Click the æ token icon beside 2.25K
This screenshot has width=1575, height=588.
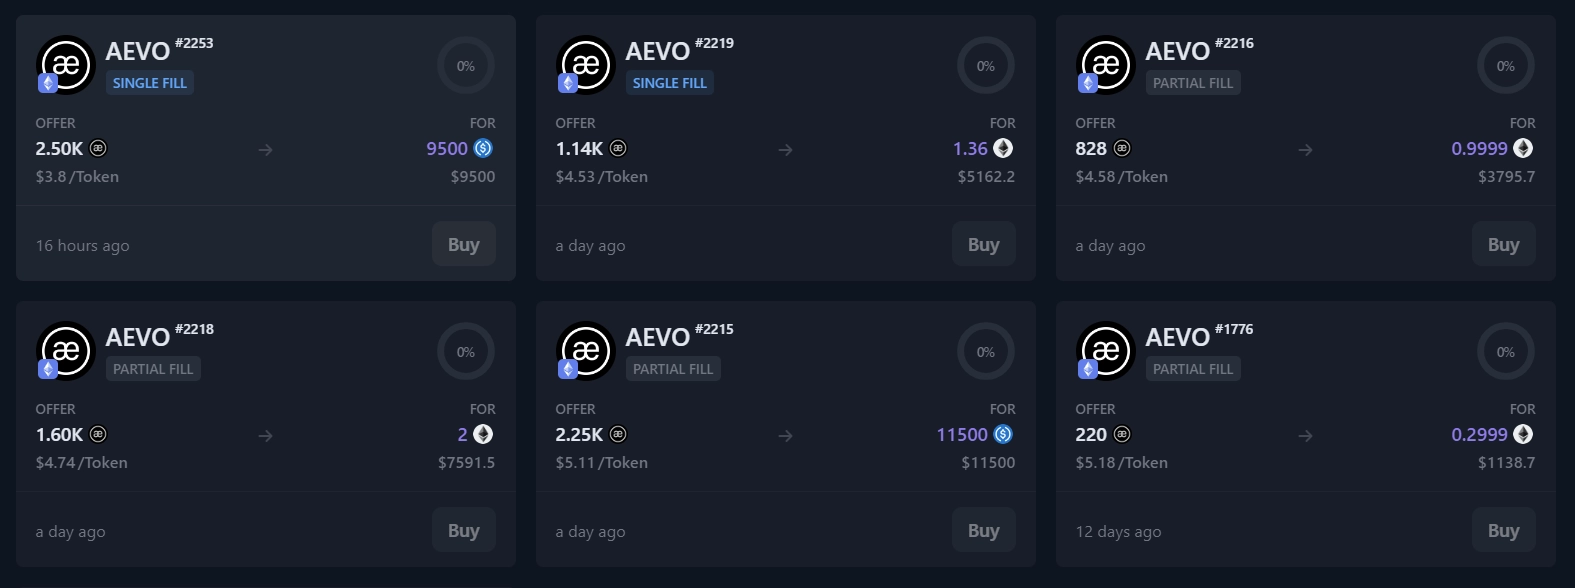click(619, 434)
